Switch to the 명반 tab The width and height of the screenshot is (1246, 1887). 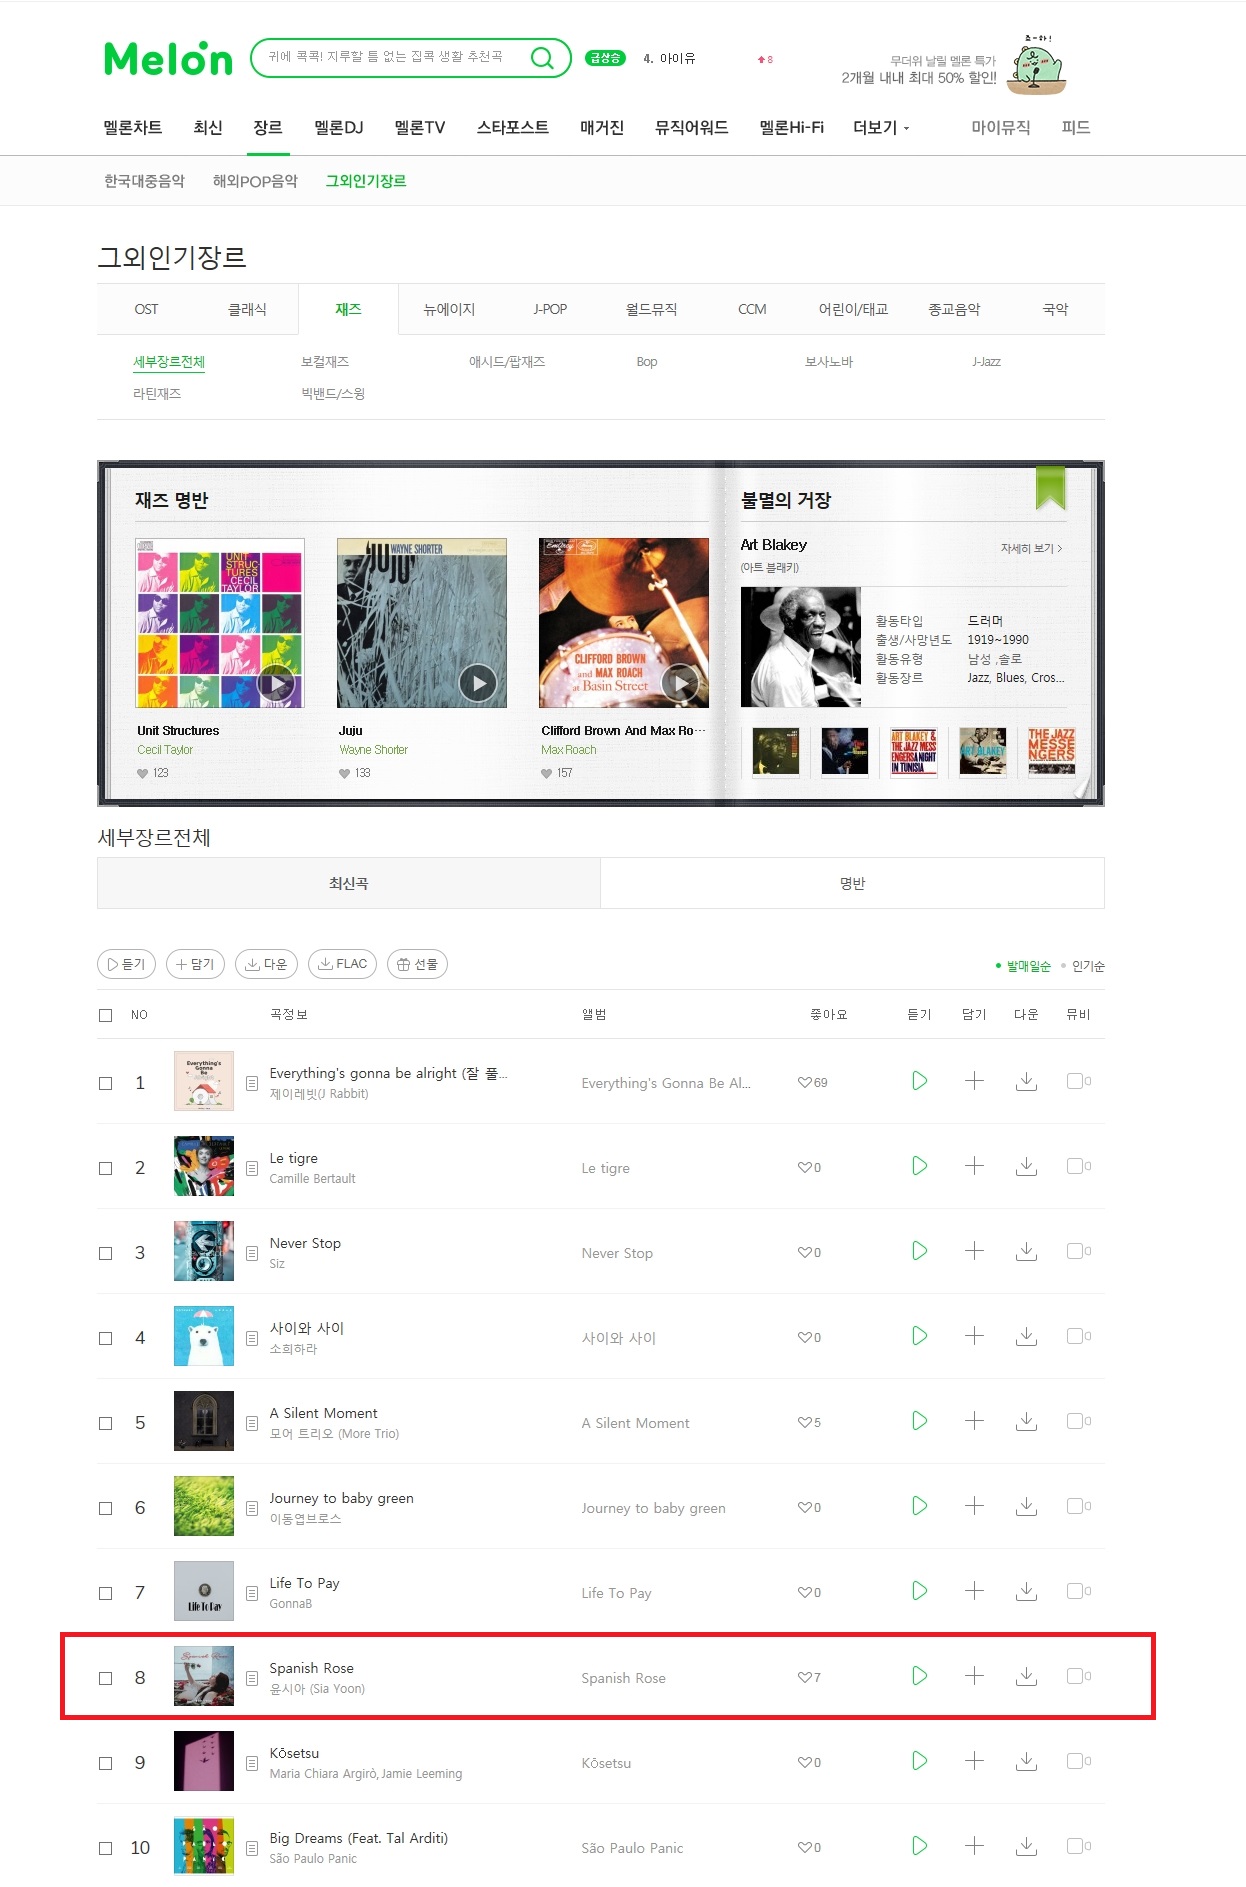(852, 883)
